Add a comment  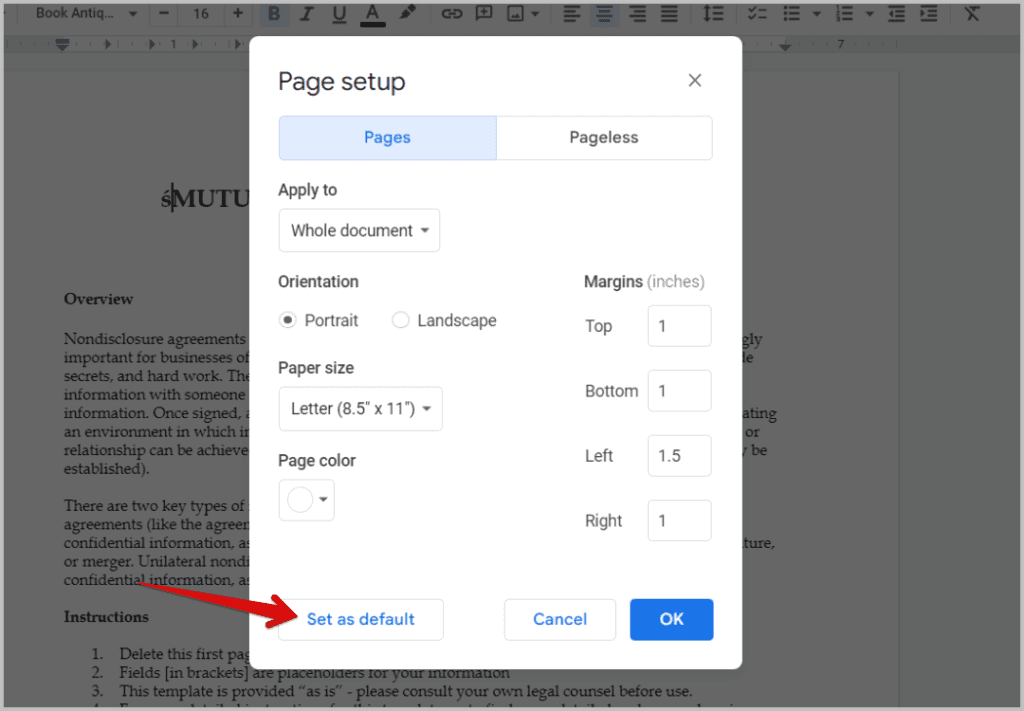tap(484, 14)
